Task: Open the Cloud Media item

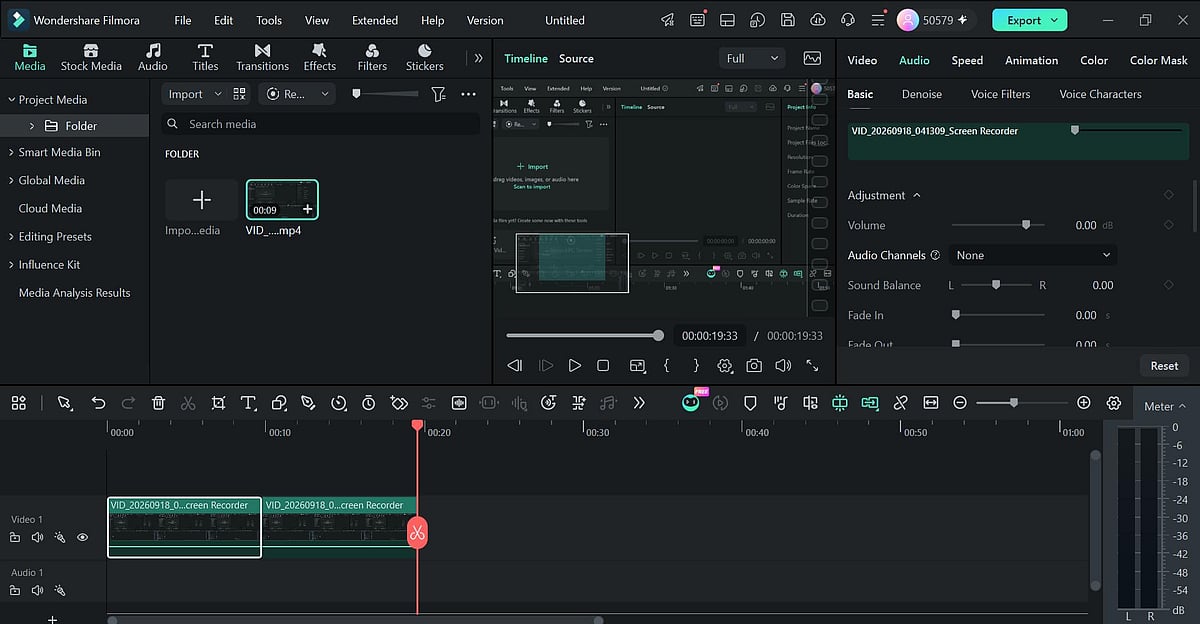Action: click(50, 208)
